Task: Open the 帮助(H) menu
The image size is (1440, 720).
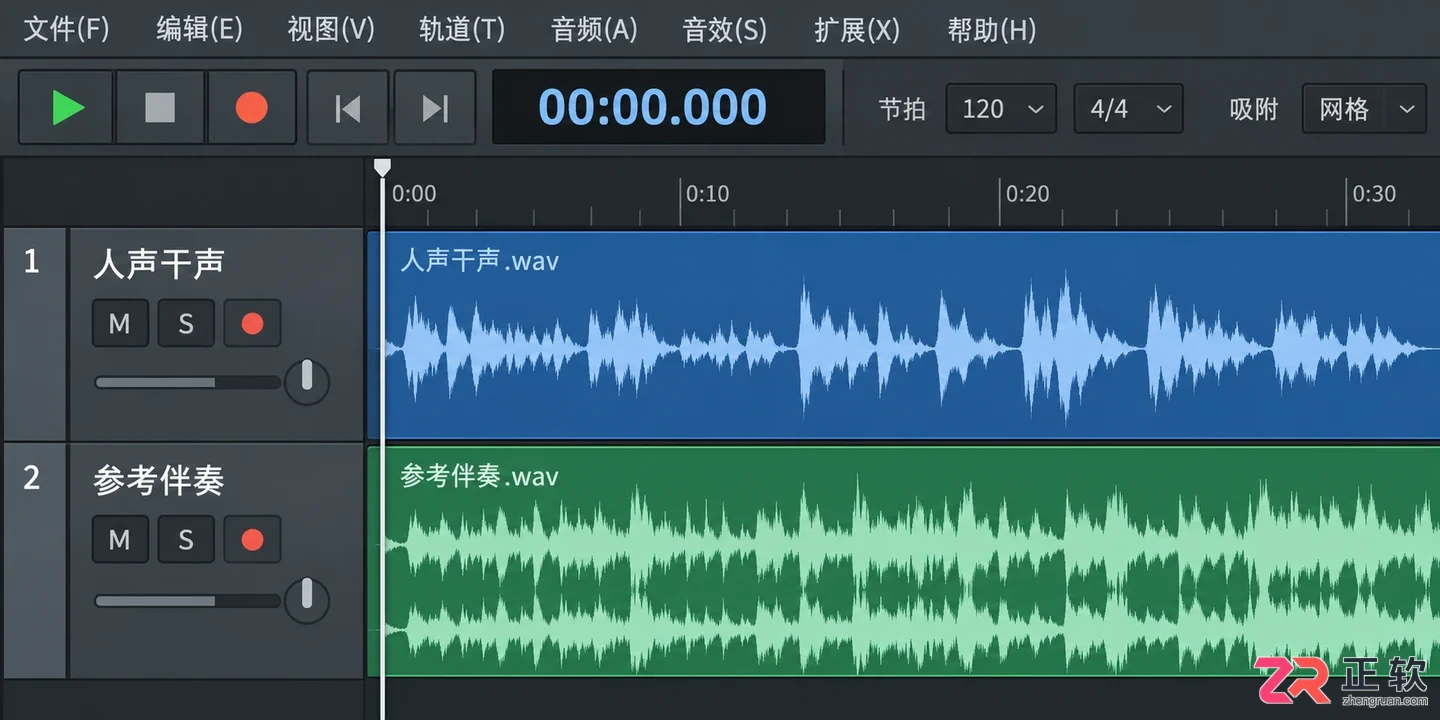Action: click(x=991, y=29)
